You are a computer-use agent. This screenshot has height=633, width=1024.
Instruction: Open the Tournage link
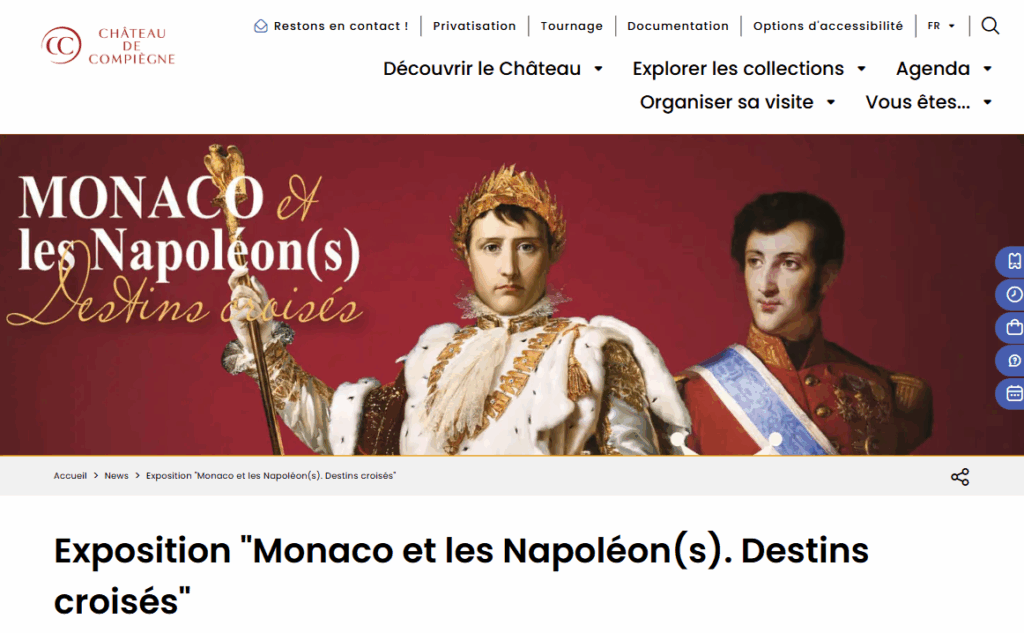pos(571,26)
